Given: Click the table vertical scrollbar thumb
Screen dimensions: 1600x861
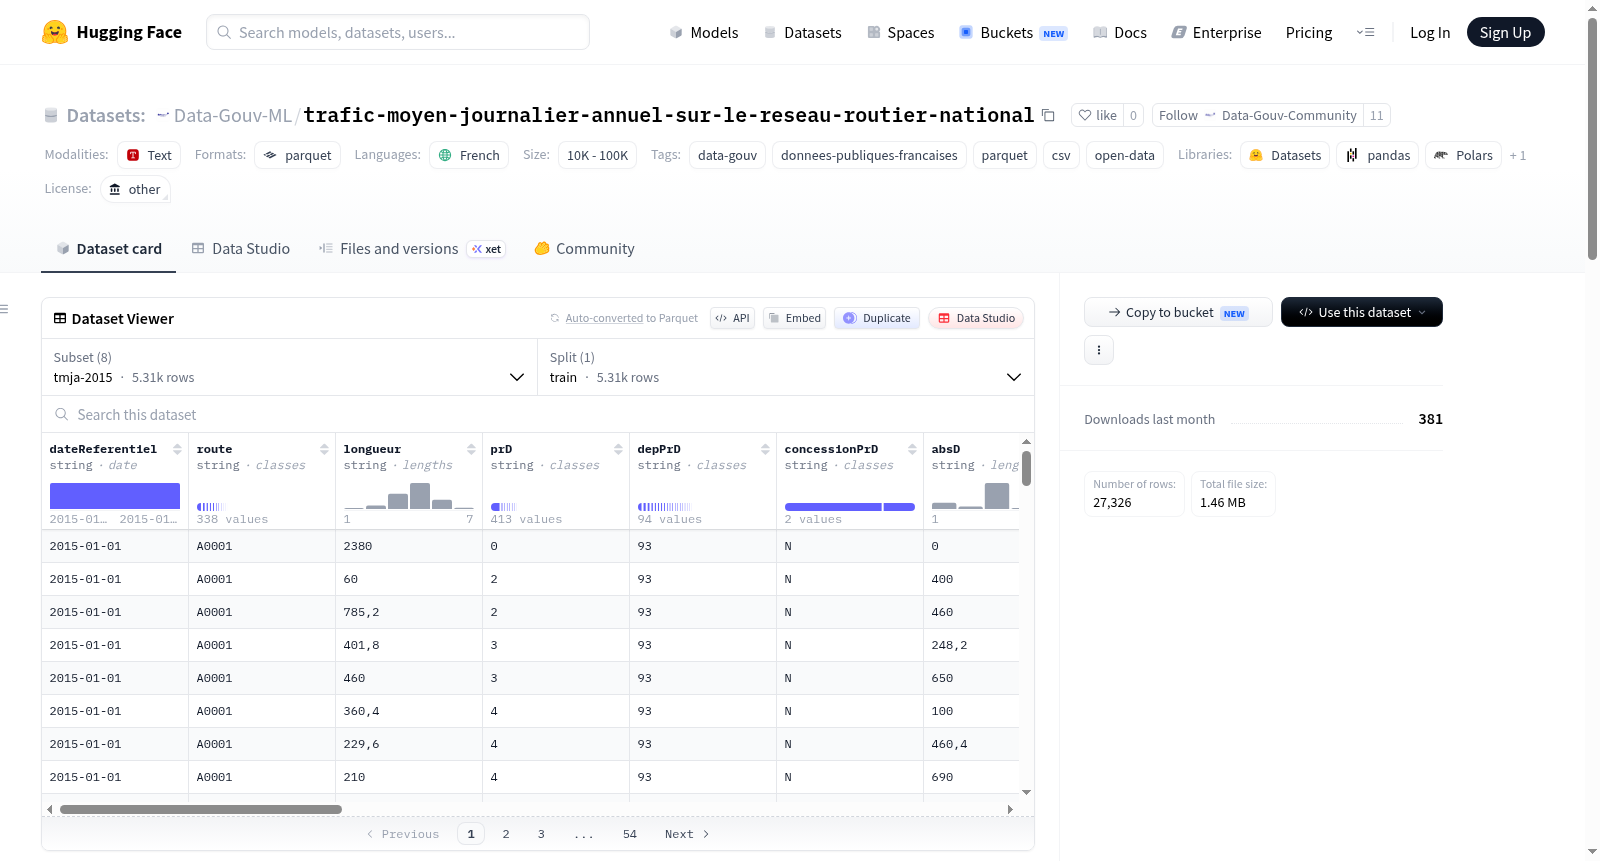Looking at the screenshot, I should point(1026,468).
